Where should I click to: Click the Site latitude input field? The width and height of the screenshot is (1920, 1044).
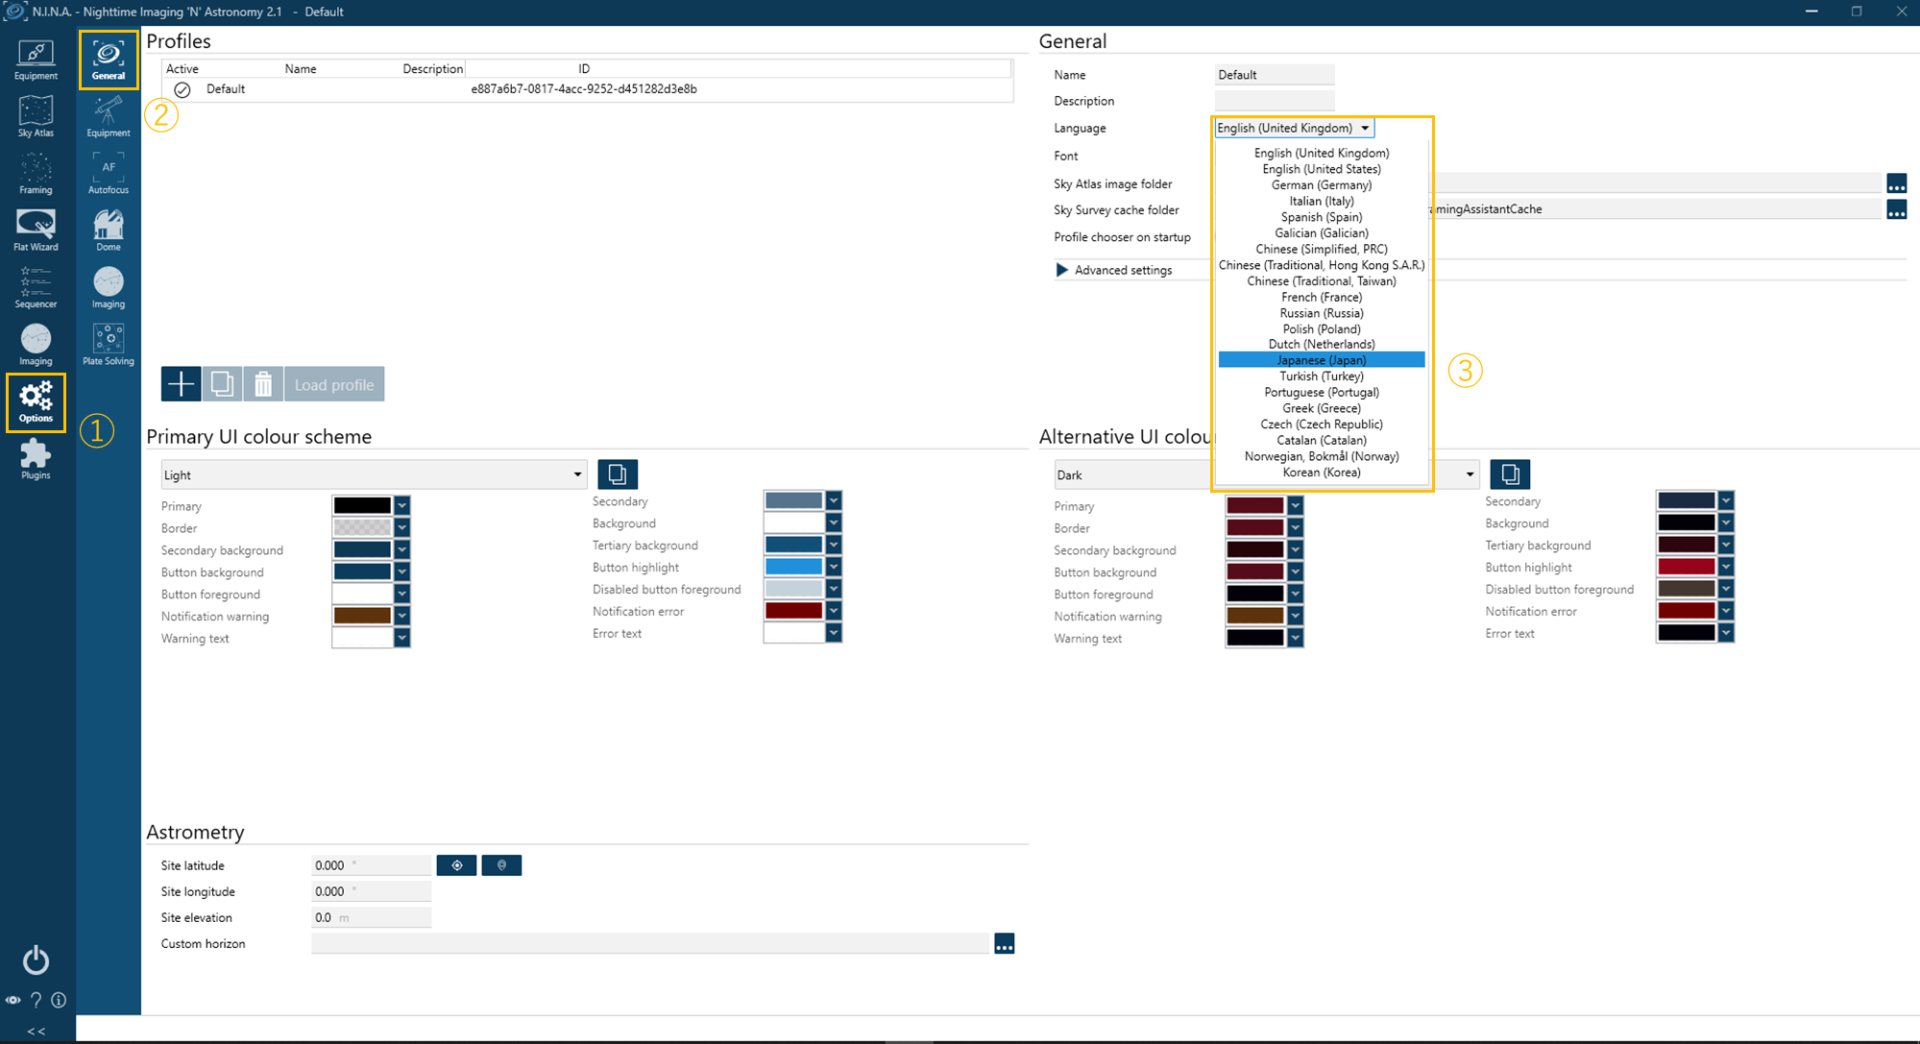(370, 866)
